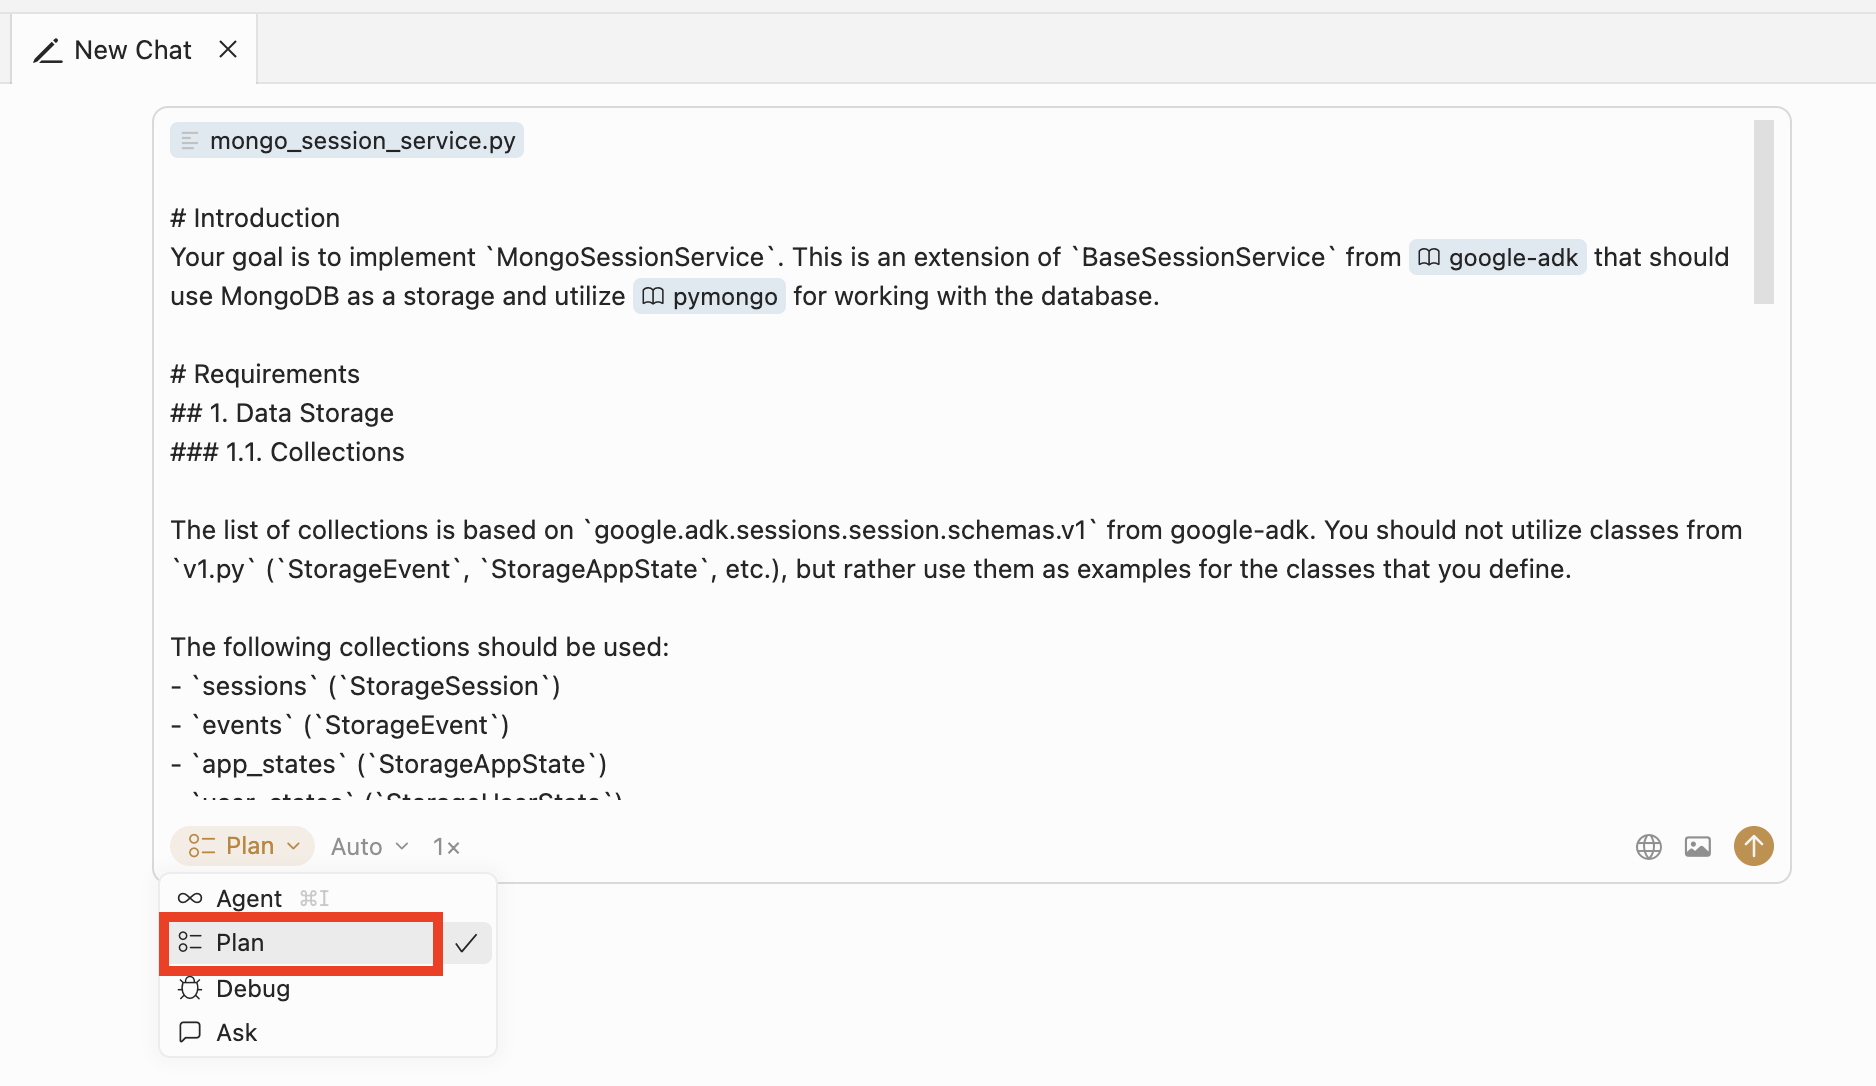Screen dimensions: 1876x1086
Task: Click the submit arrow button
Action: 1753,846
